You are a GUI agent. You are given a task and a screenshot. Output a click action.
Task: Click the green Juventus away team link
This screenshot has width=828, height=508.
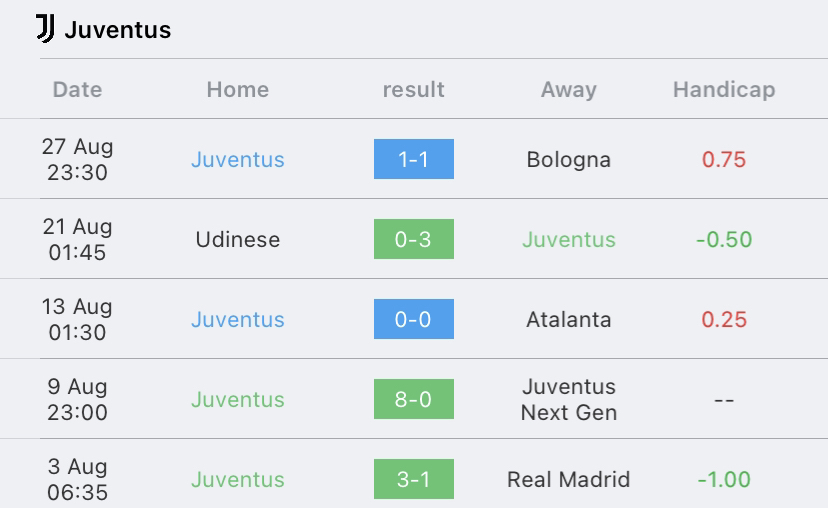(x=569, y=239)
